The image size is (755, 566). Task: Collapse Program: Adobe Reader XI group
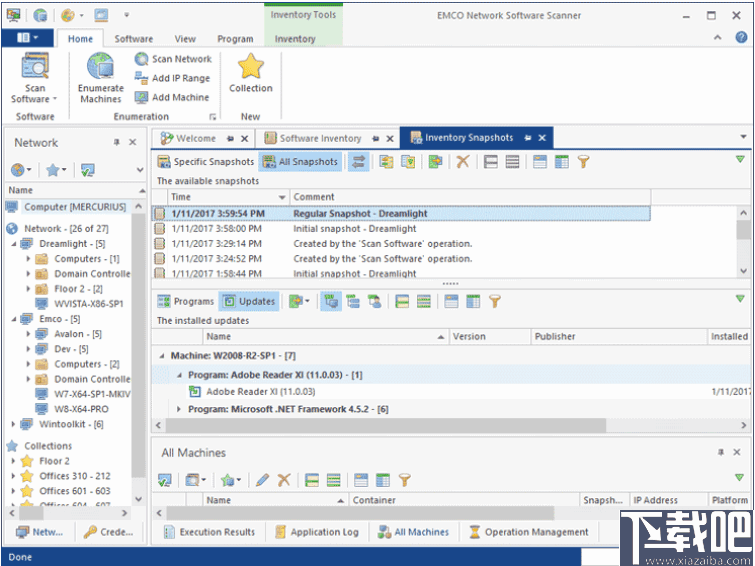click(x=179, y=375)
